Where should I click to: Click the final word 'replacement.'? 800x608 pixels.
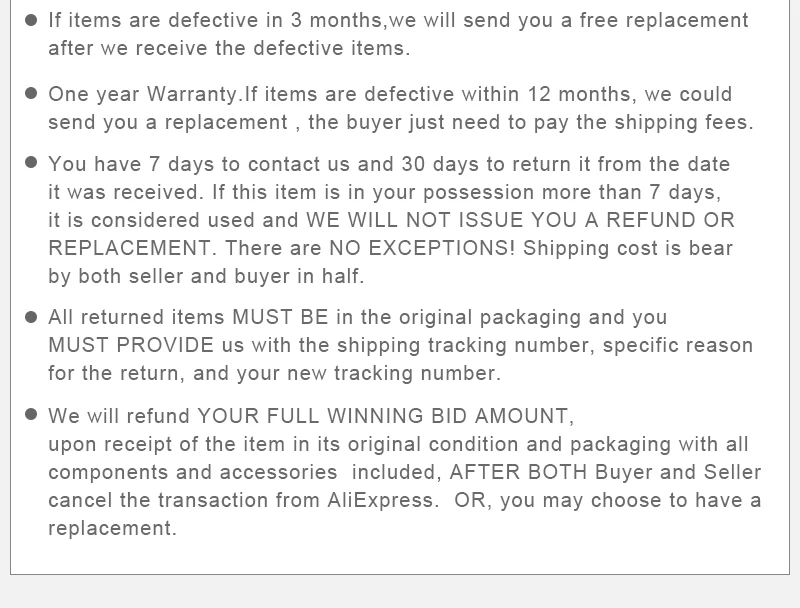point(112,528)
